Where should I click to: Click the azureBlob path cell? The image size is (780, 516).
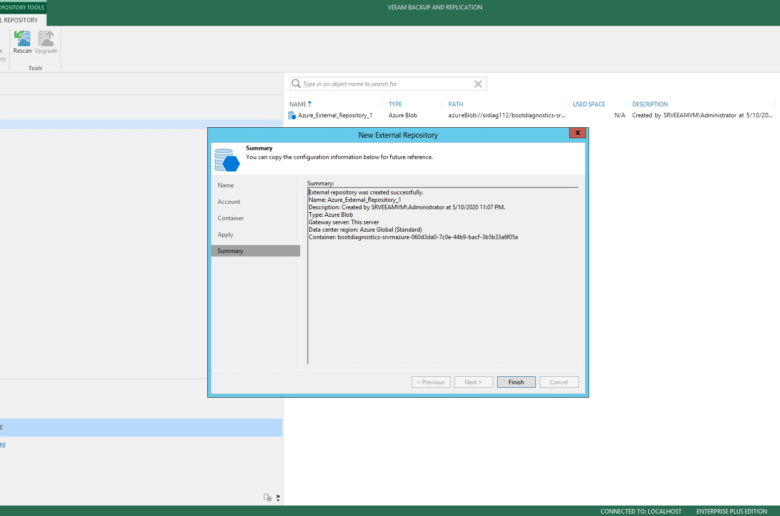tap(506, 115)
